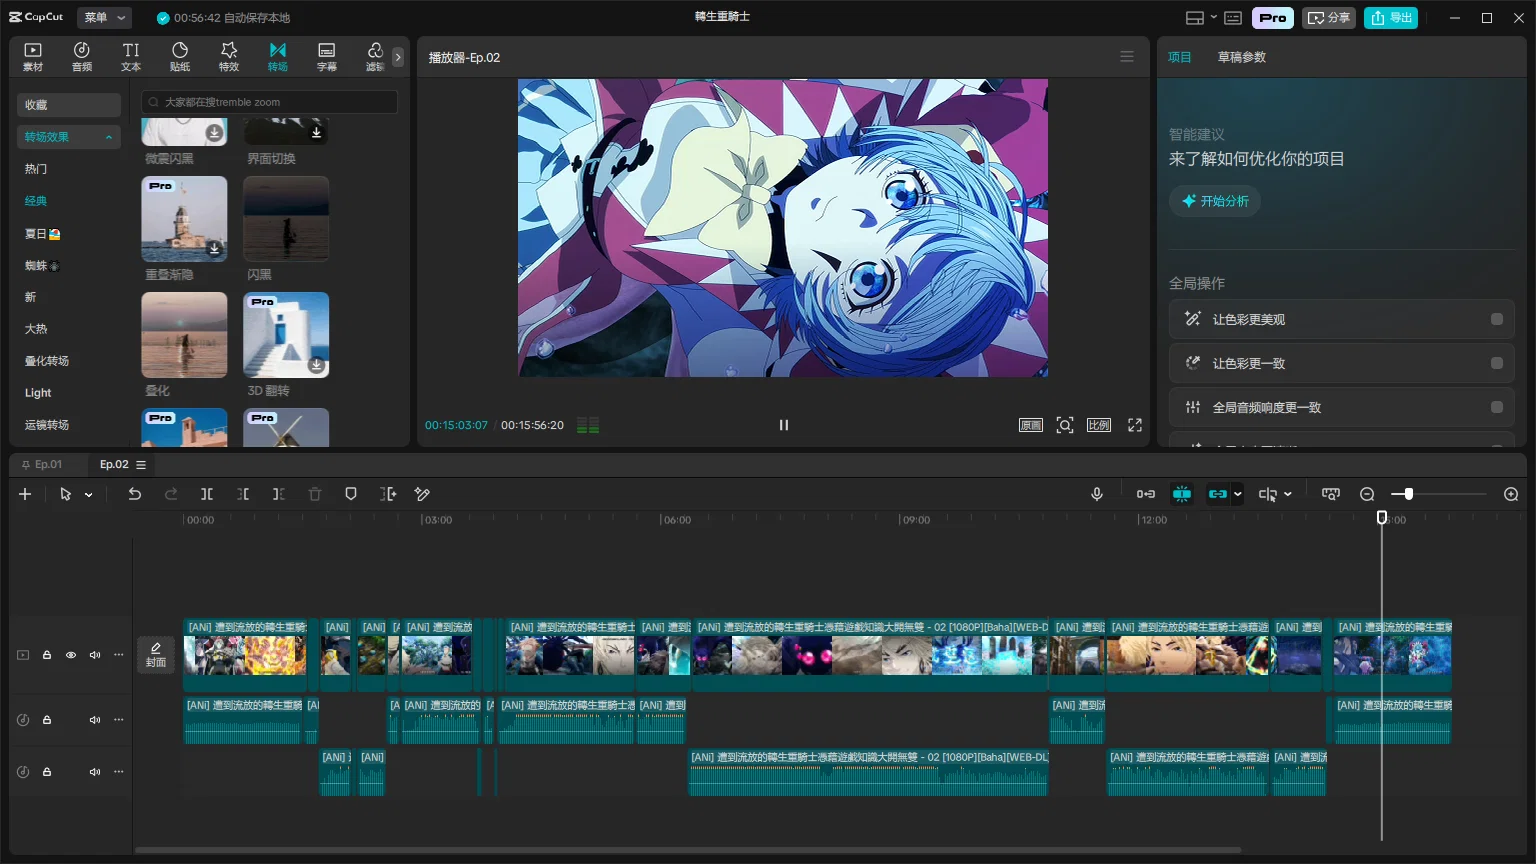This screenshot has height=864, width=1536.
Task: Open the 菜单 dropdown menu
Action: click(105, 18)
